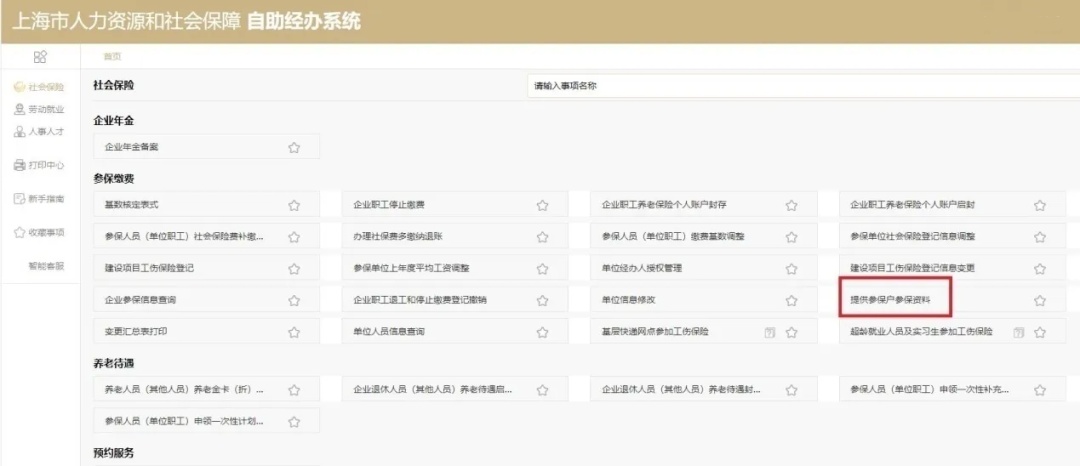
Task: Toggle favorite star for 变更汇总表打印
Action: [294, 332]
